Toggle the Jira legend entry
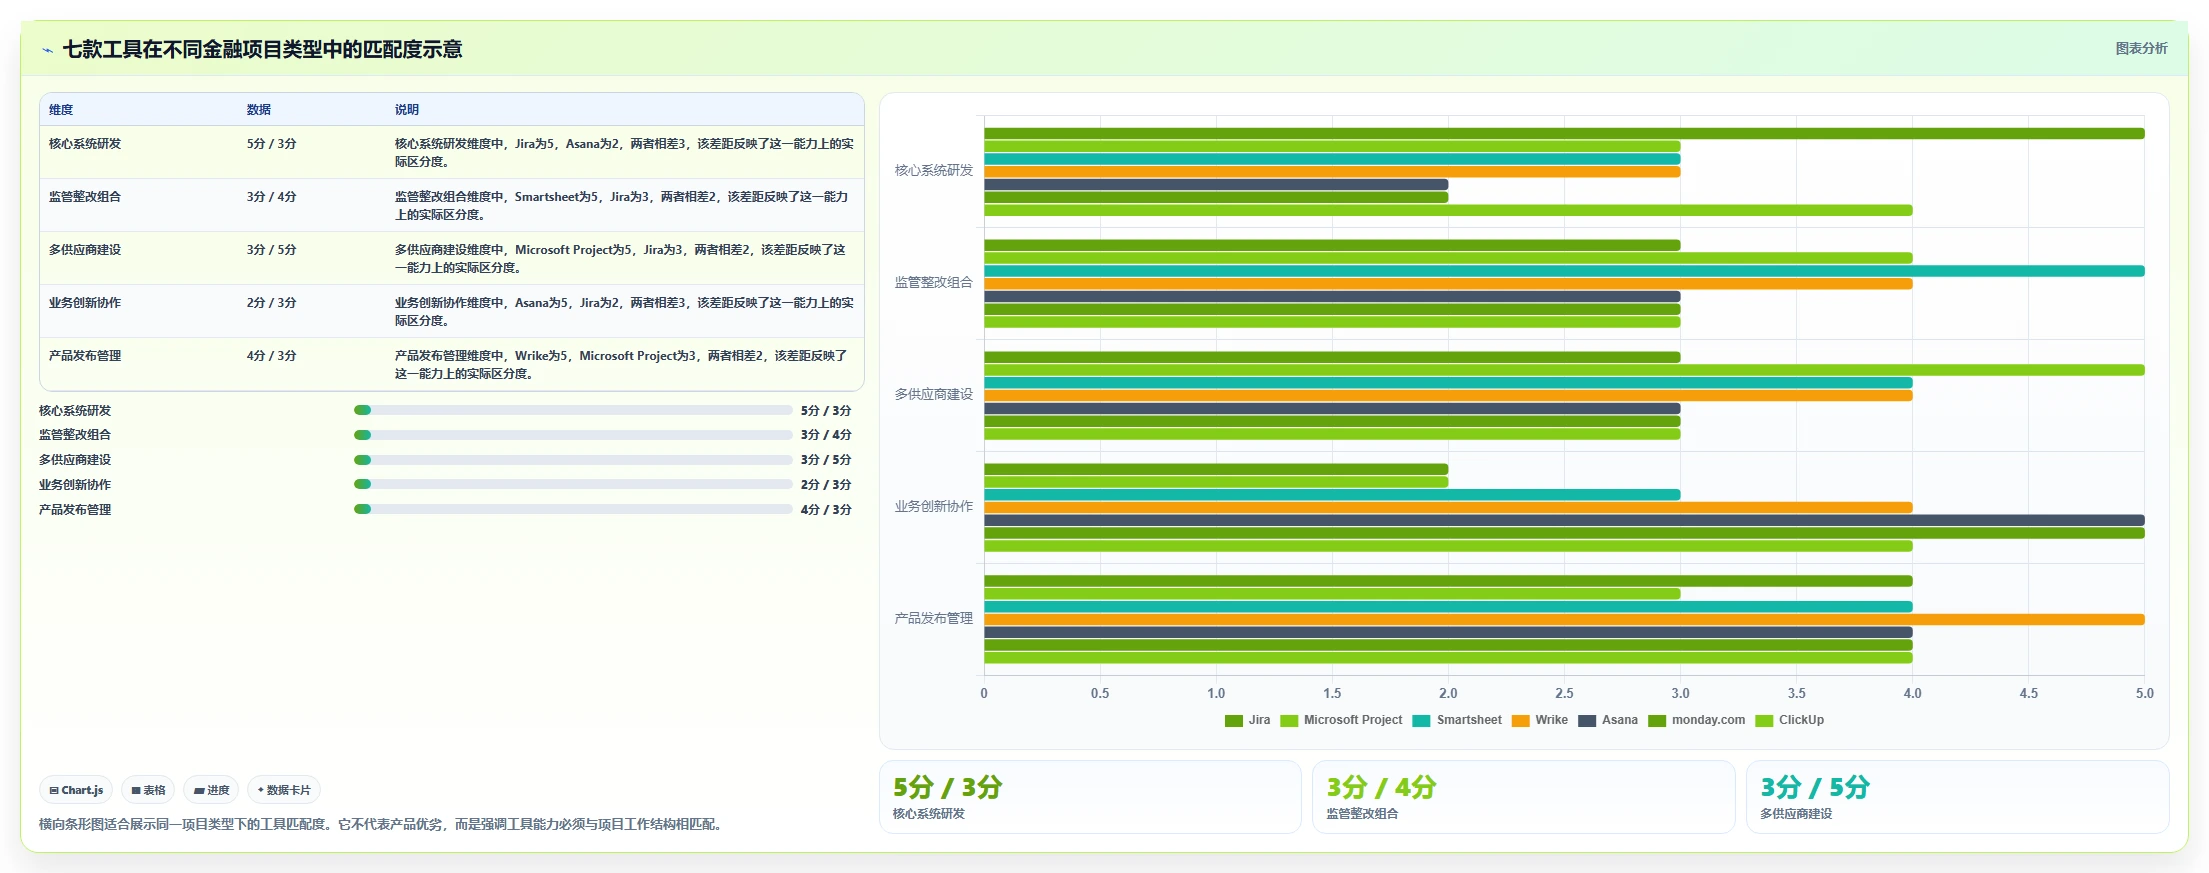This screenshot has width=2209, height=873. [x=1247, y=720]
